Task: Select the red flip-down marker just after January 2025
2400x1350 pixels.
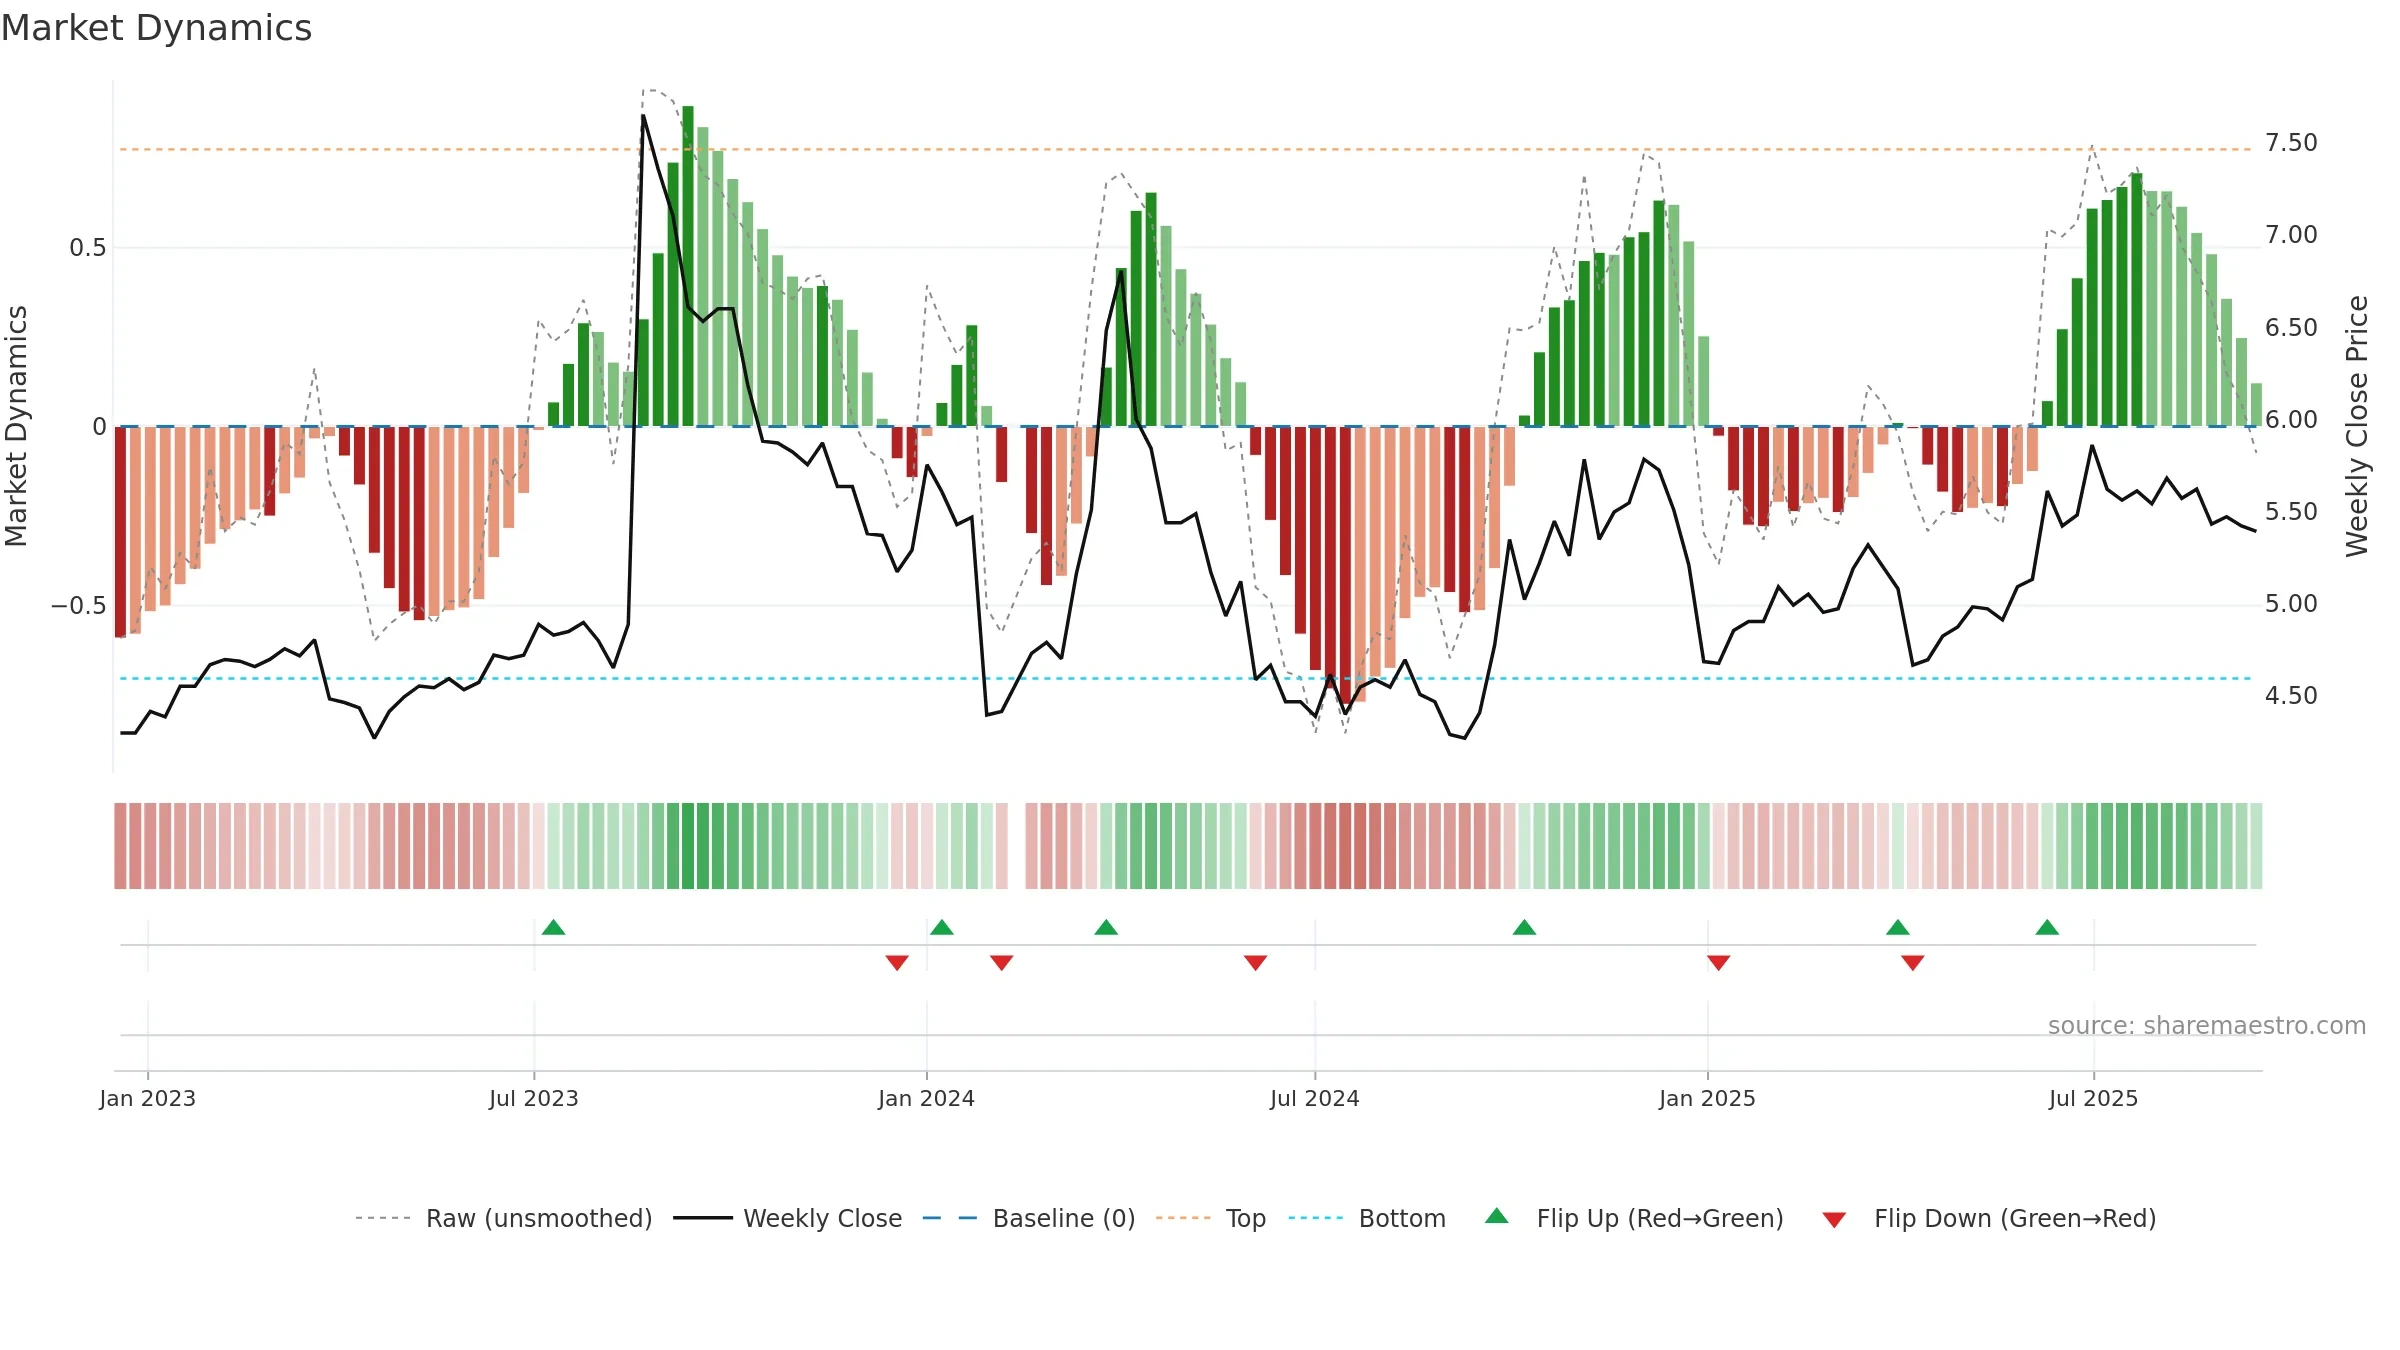Action: coord(1719,962)
